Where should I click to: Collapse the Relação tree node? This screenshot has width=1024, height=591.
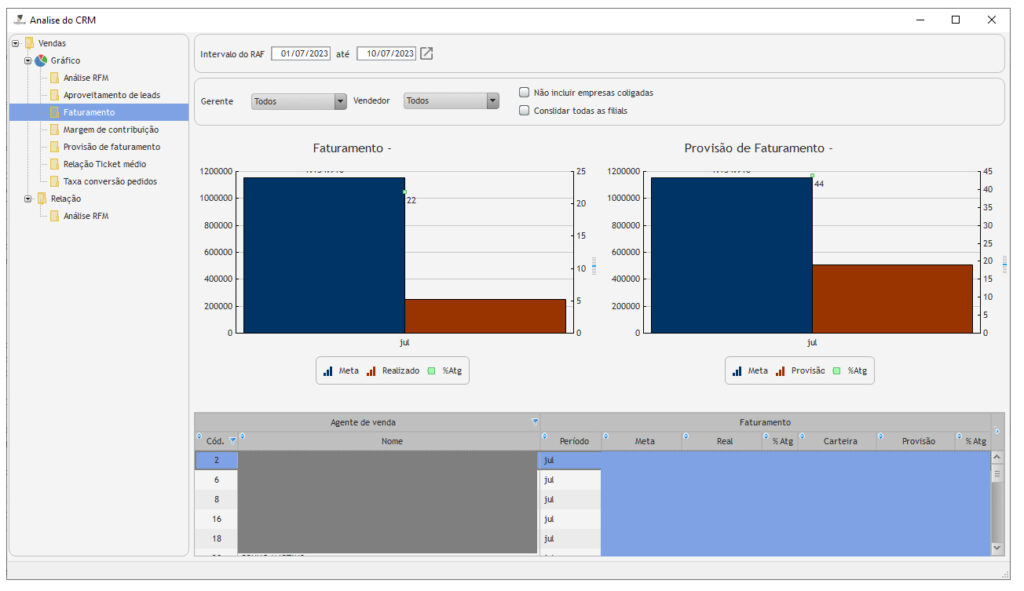28,199
